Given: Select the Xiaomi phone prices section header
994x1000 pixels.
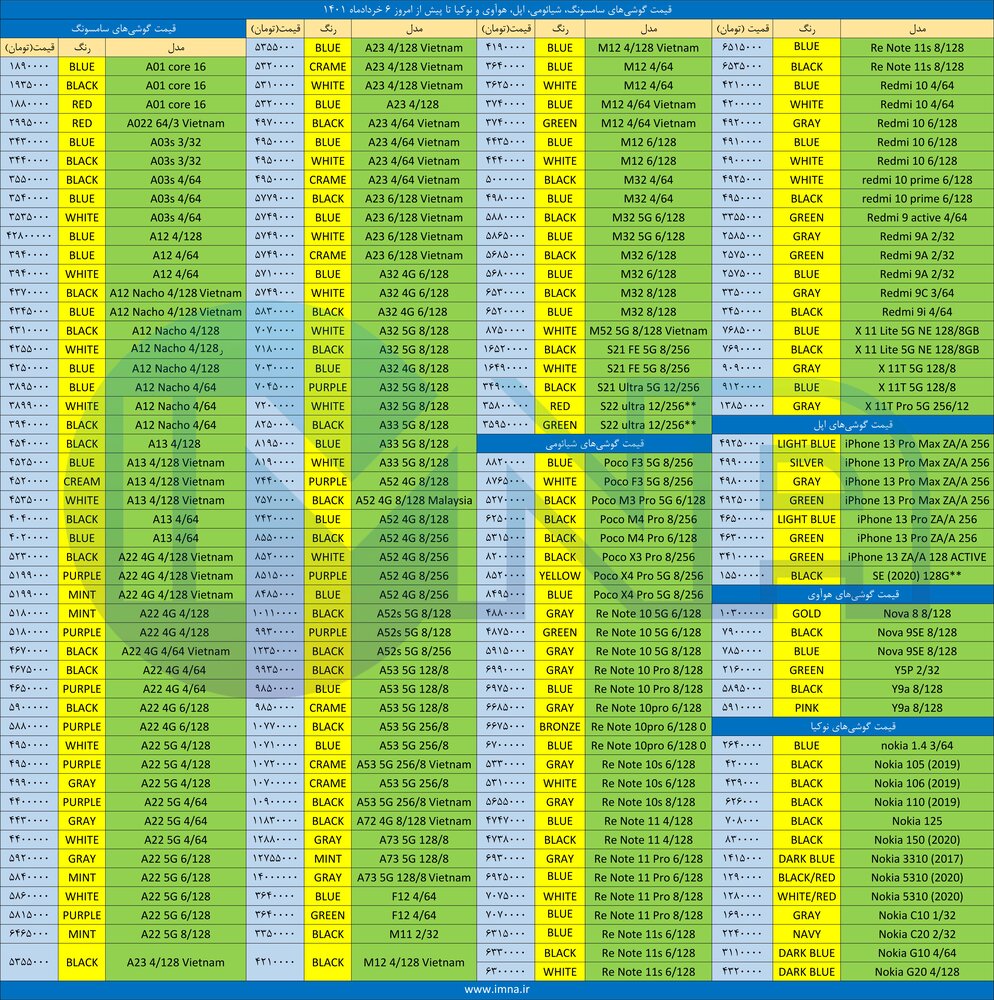Looking at the screenshot, I should pos(596,444).
